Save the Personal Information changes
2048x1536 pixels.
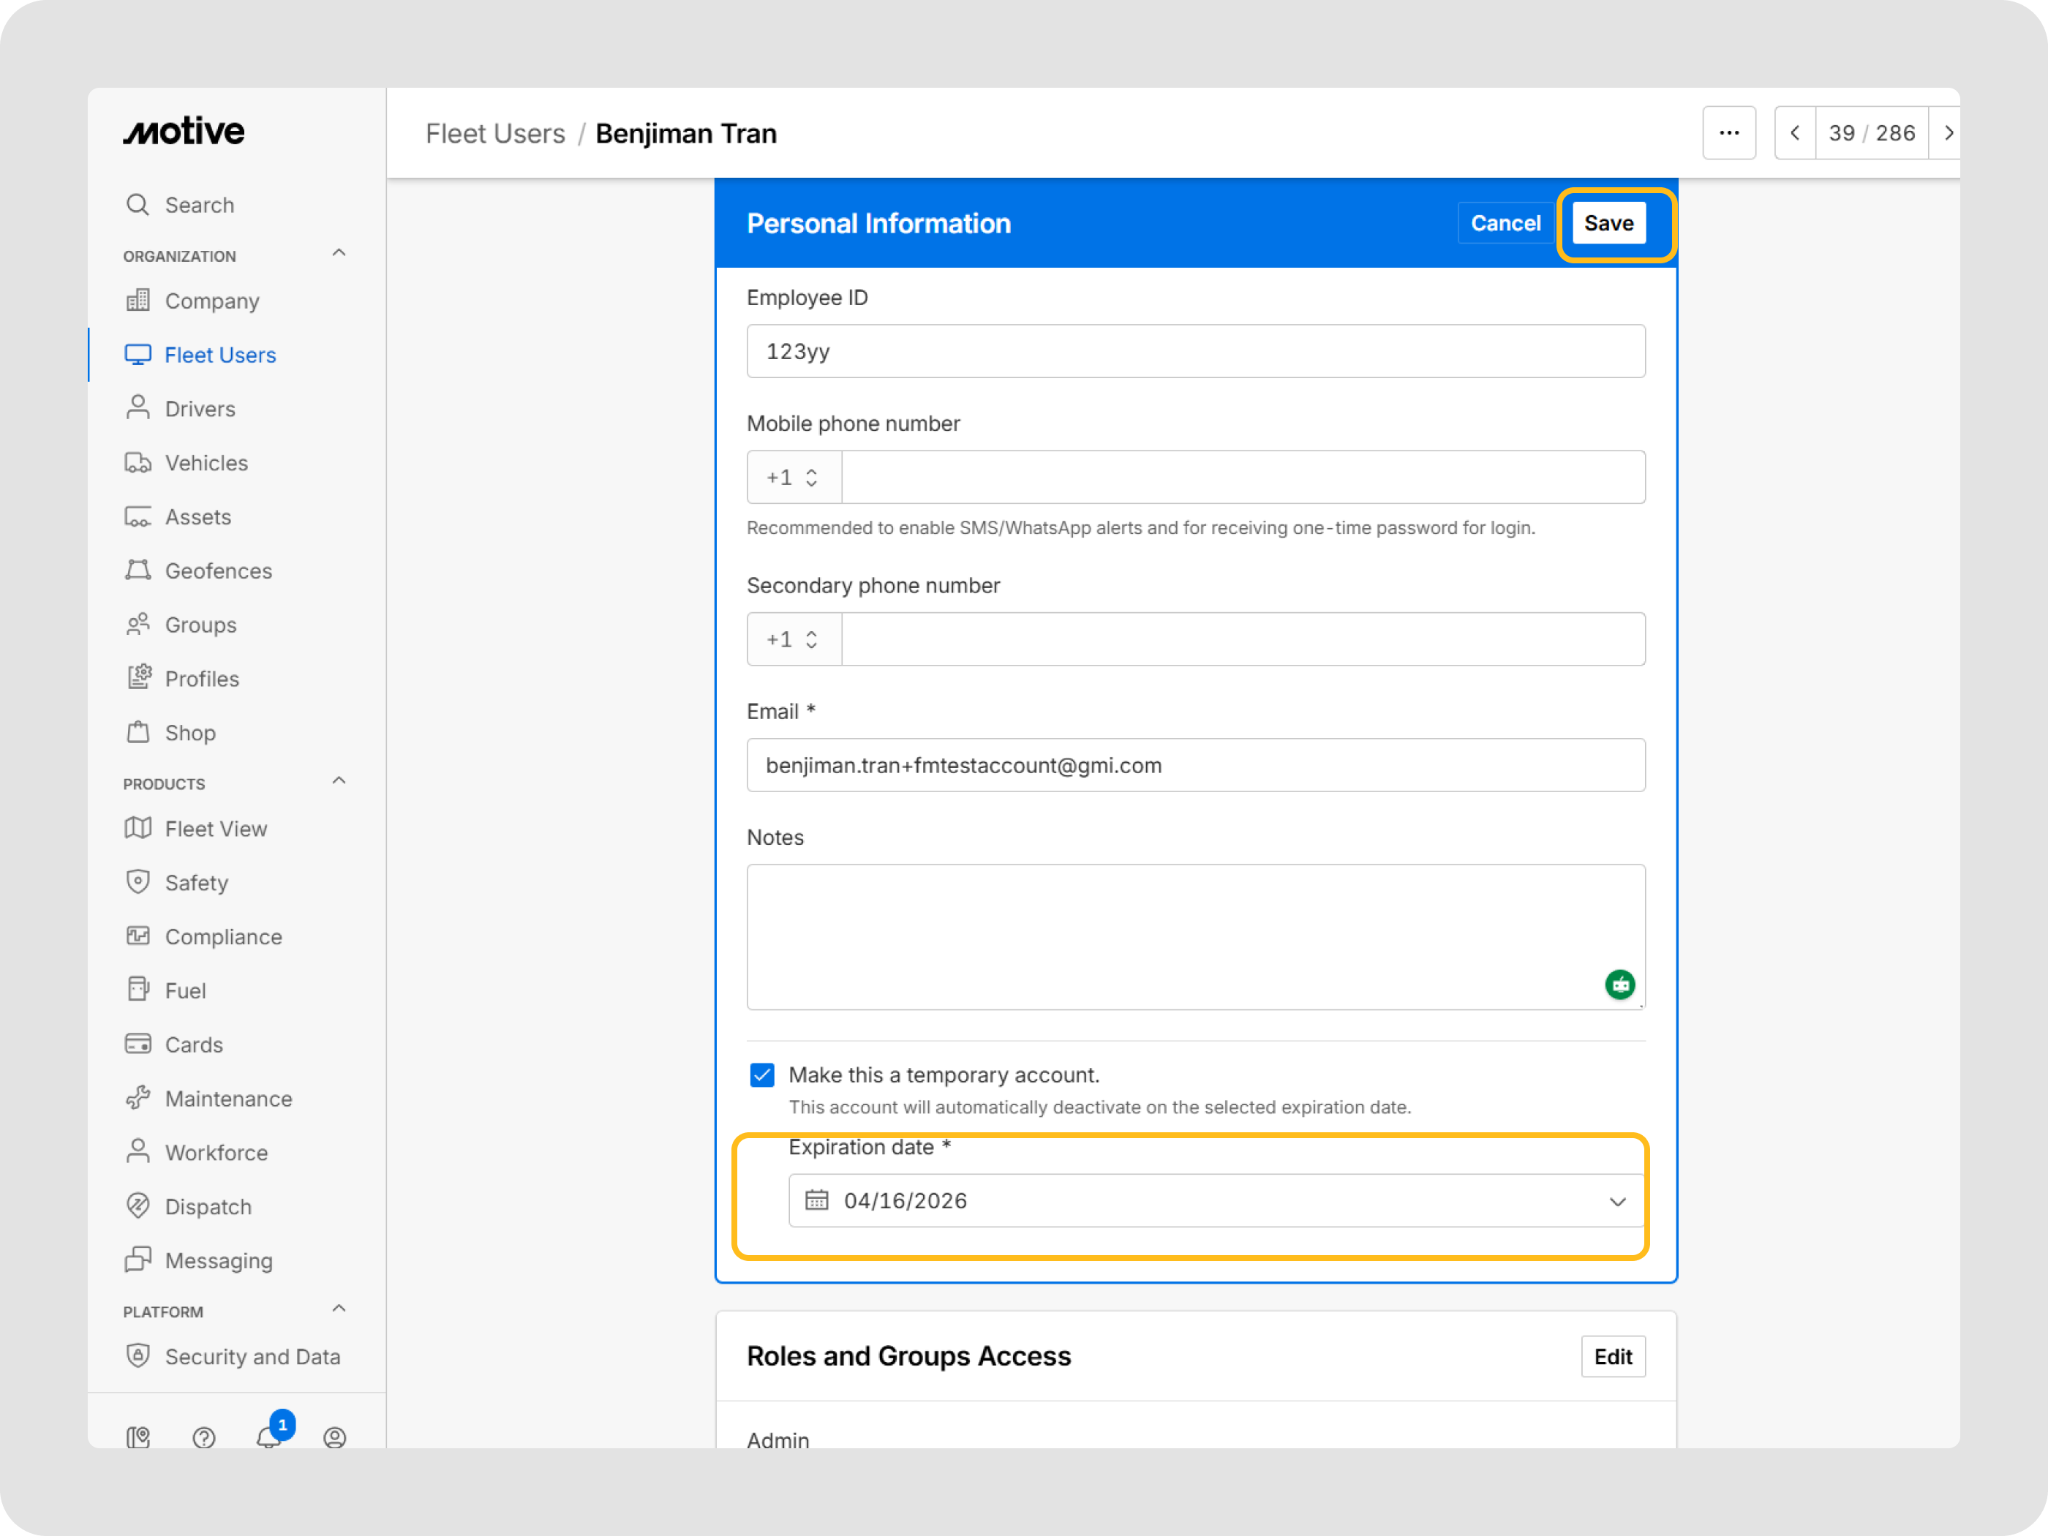click(1608, 223)
